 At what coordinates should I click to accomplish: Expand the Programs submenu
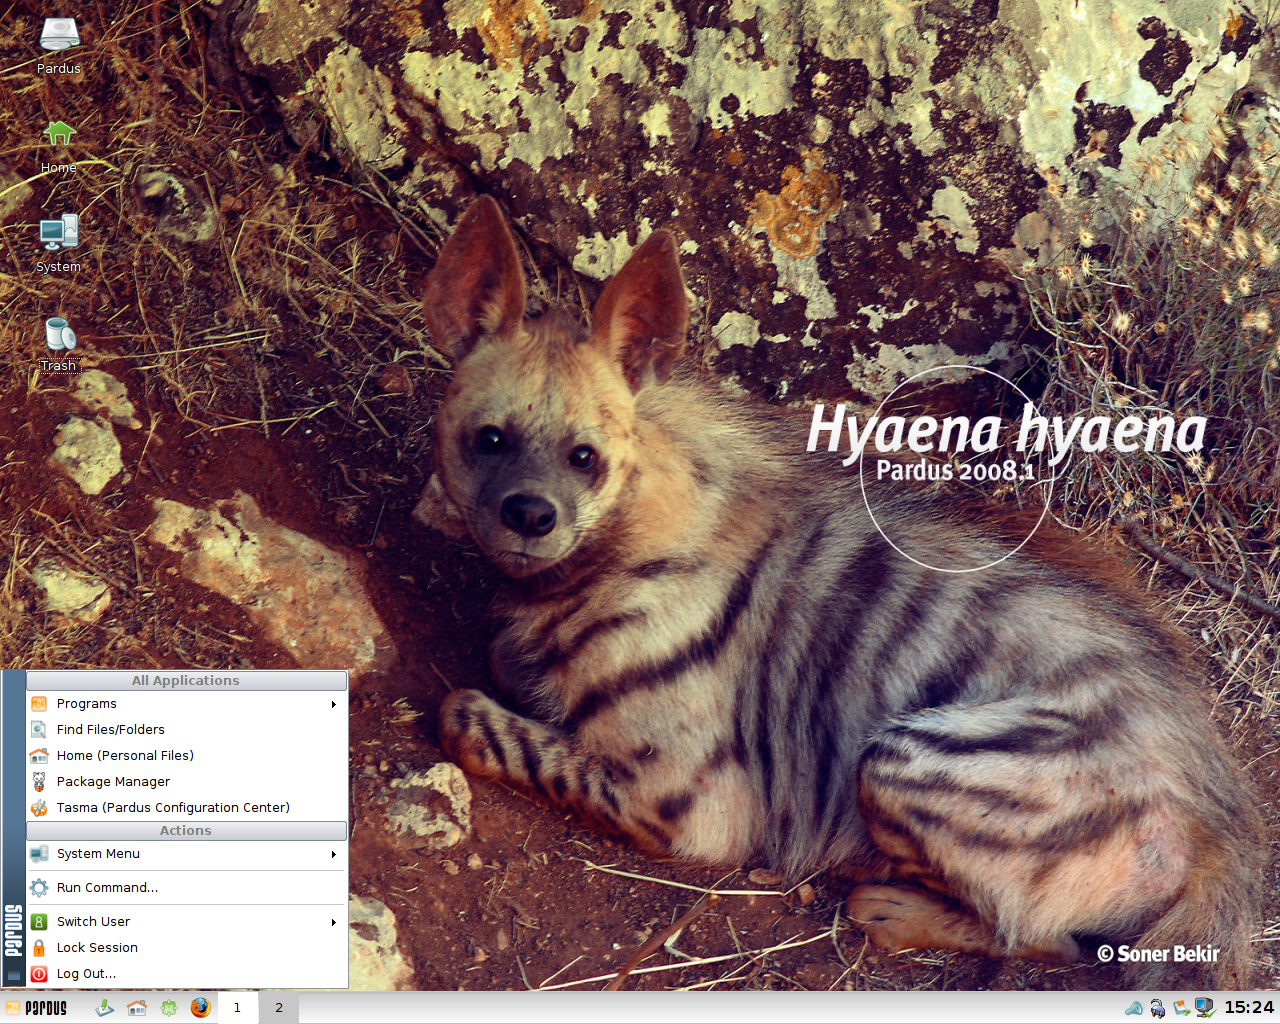click(x=186, y=704)
